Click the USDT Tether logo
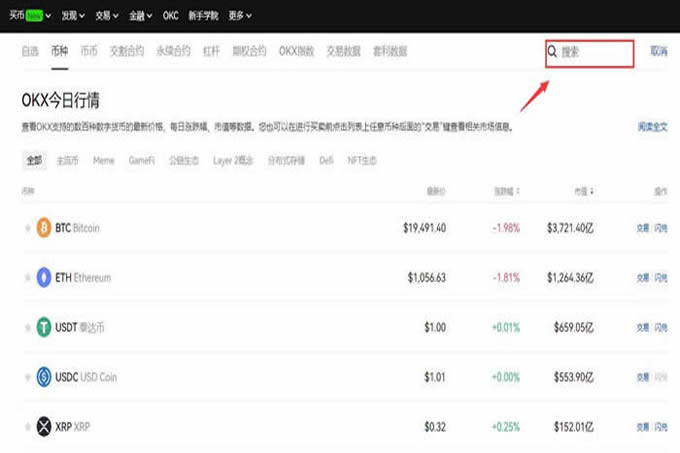Image resolution: width=680 pixels, height=453 pixels. (44, 327)
